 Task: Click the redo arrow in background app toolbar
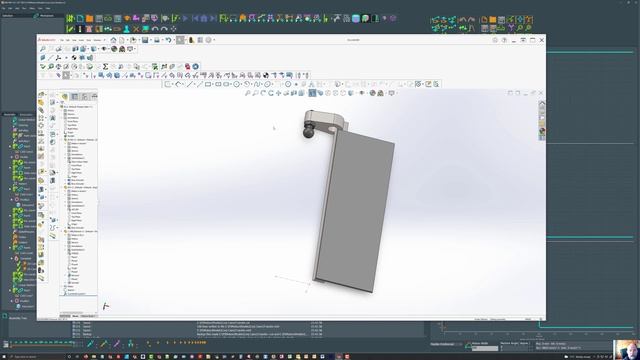164,29
